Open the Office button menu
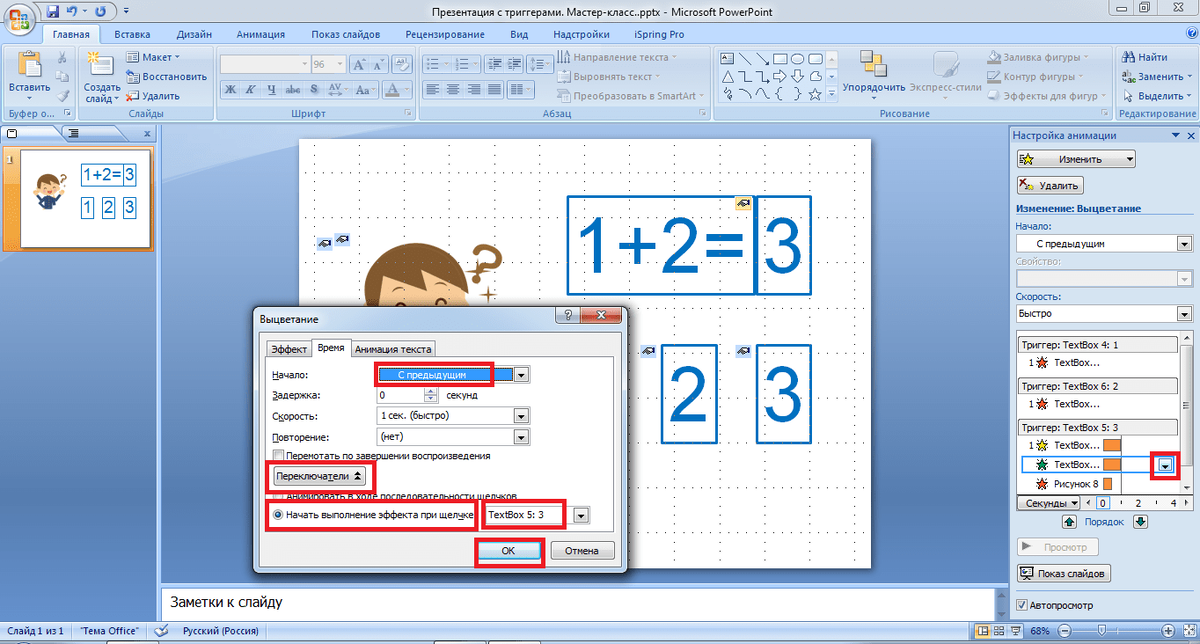The width and height of the screenshot is (1200, 644). (x=18, y=18)
